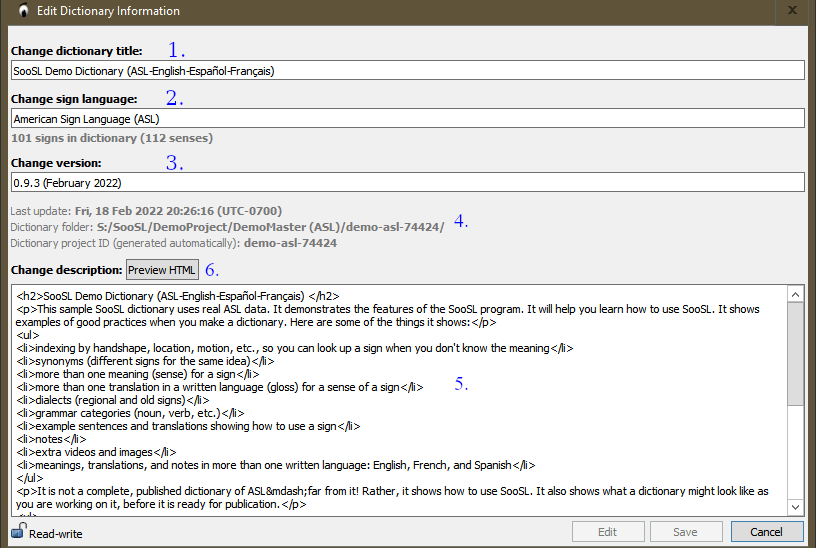Screen dimensions: 816x548
Task: Click the Save button
Action: (x=686, y=532)
